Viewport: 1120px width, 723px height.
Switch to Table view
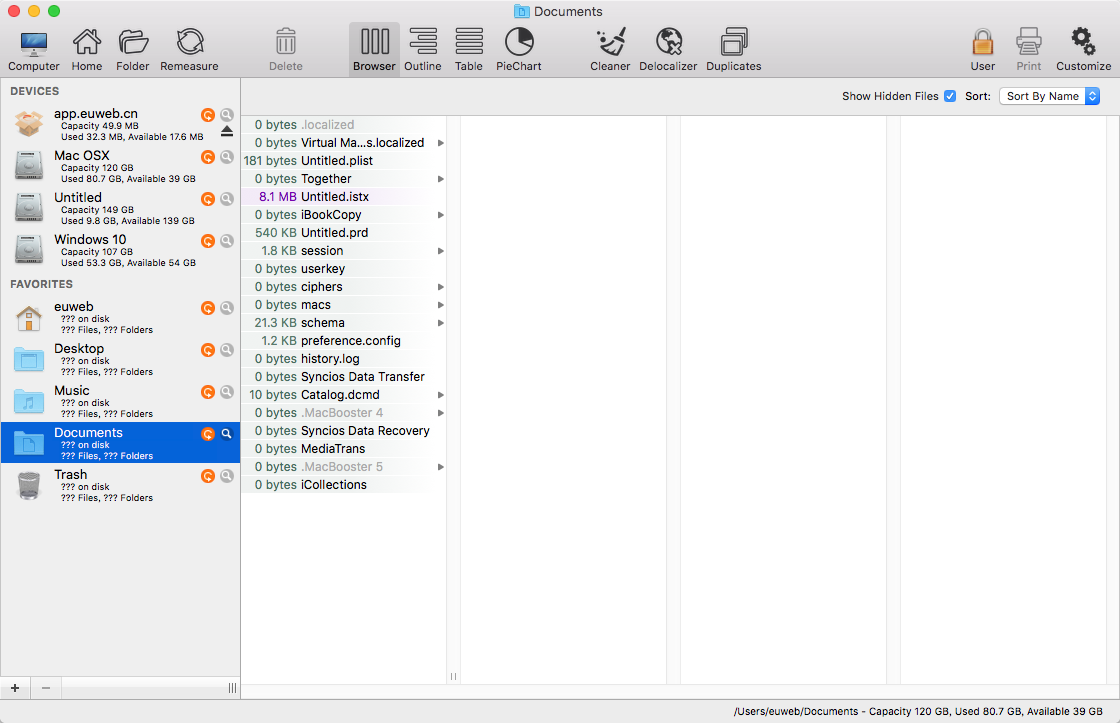pyautogui.click(x=469, y=49)
